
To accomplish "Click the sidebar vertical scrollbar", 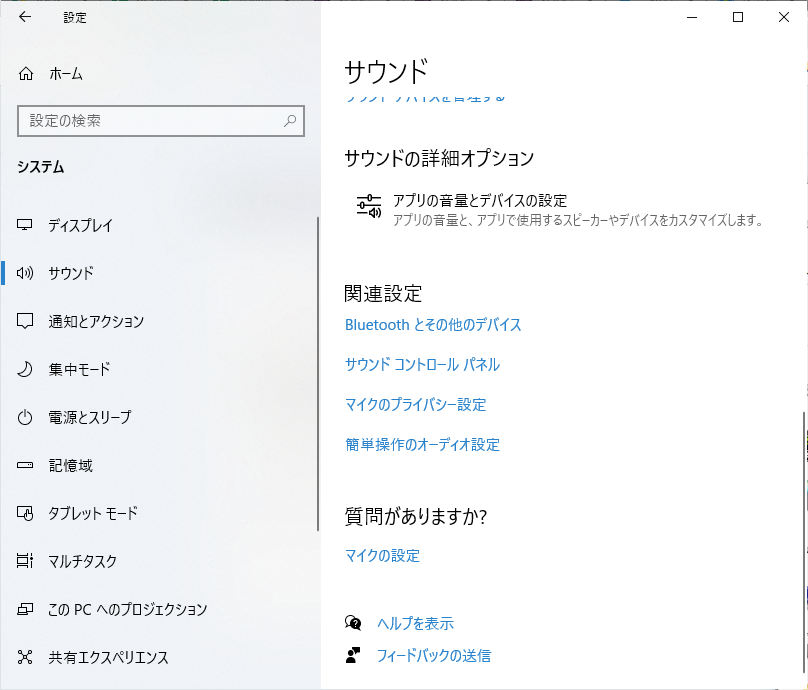I will pos(318,374).
